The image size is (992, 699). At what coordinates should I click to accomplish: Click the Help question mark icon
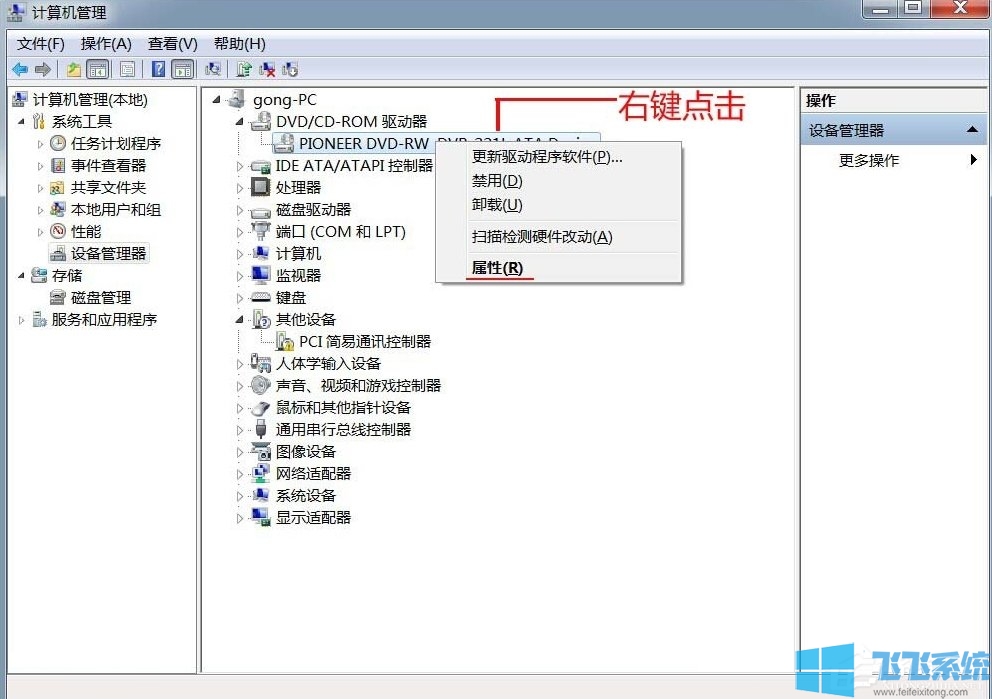pos(158,68)
